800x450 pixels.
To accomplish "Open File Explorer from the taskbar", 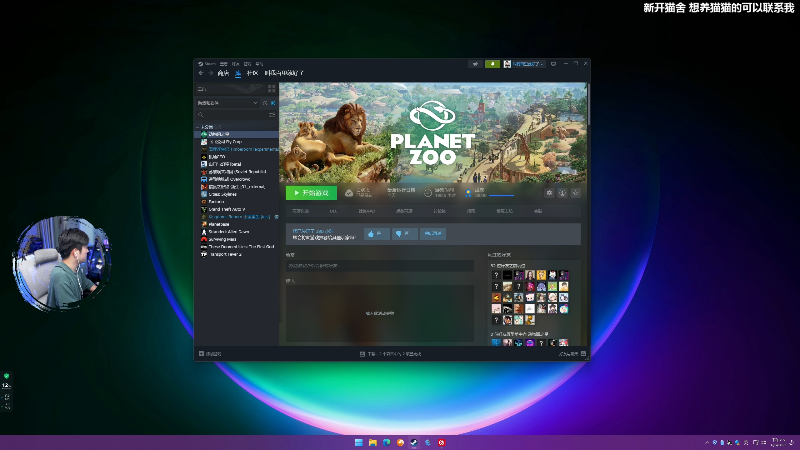I will (372, 442).
